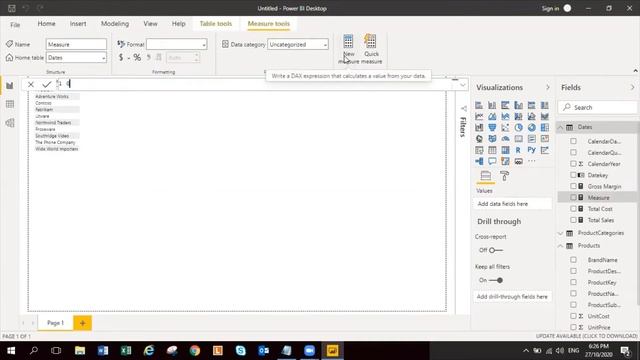Viewport: 640px width, 360px height.
Task: Select the filled map visual
Action: [492, 139]
